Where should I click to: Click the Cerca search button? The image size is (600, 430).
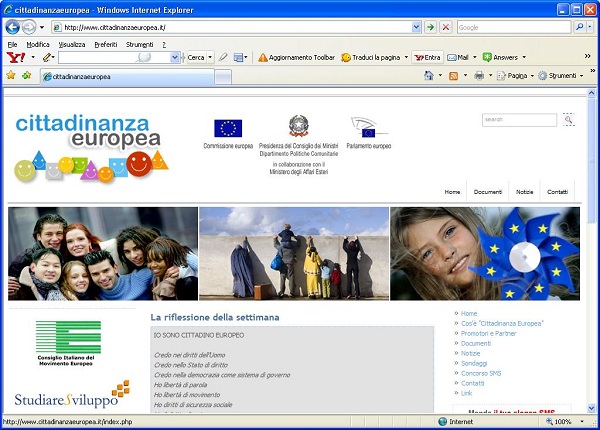pyautogui.click(x=196, y=57)
